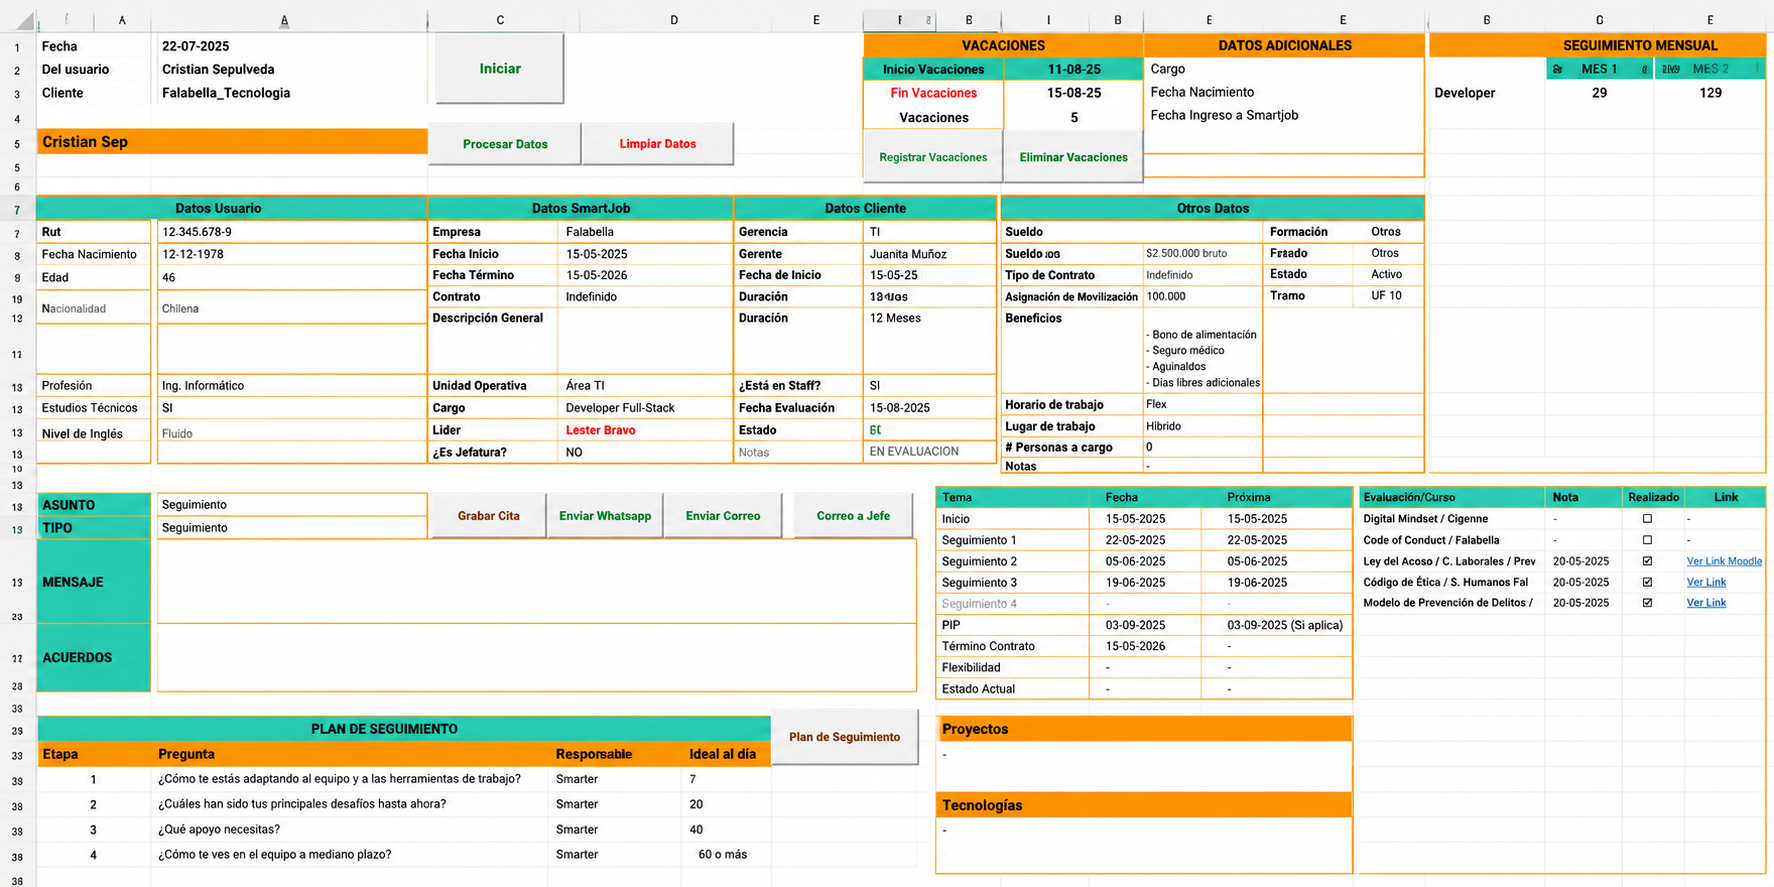
Task: Select the birth date cell 12-12-1978
Action: coord(292,254)
